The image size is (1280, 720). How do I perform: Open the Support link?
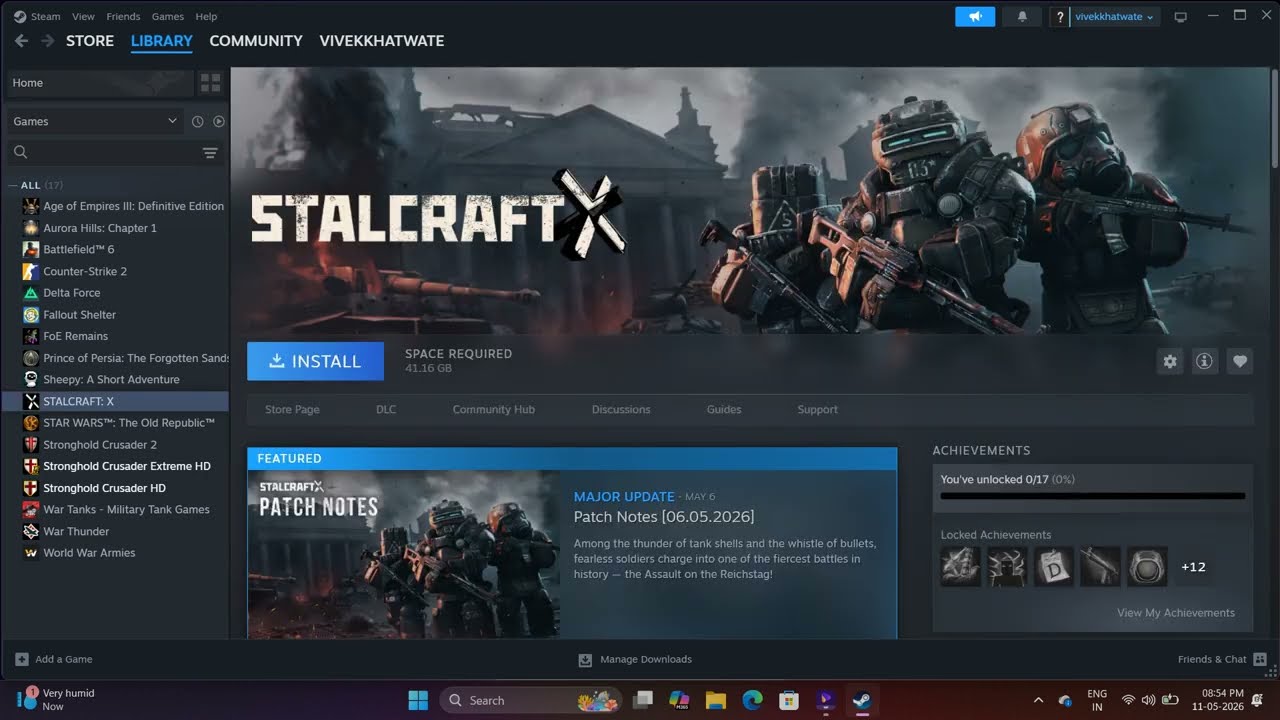(x=817, y=410)
